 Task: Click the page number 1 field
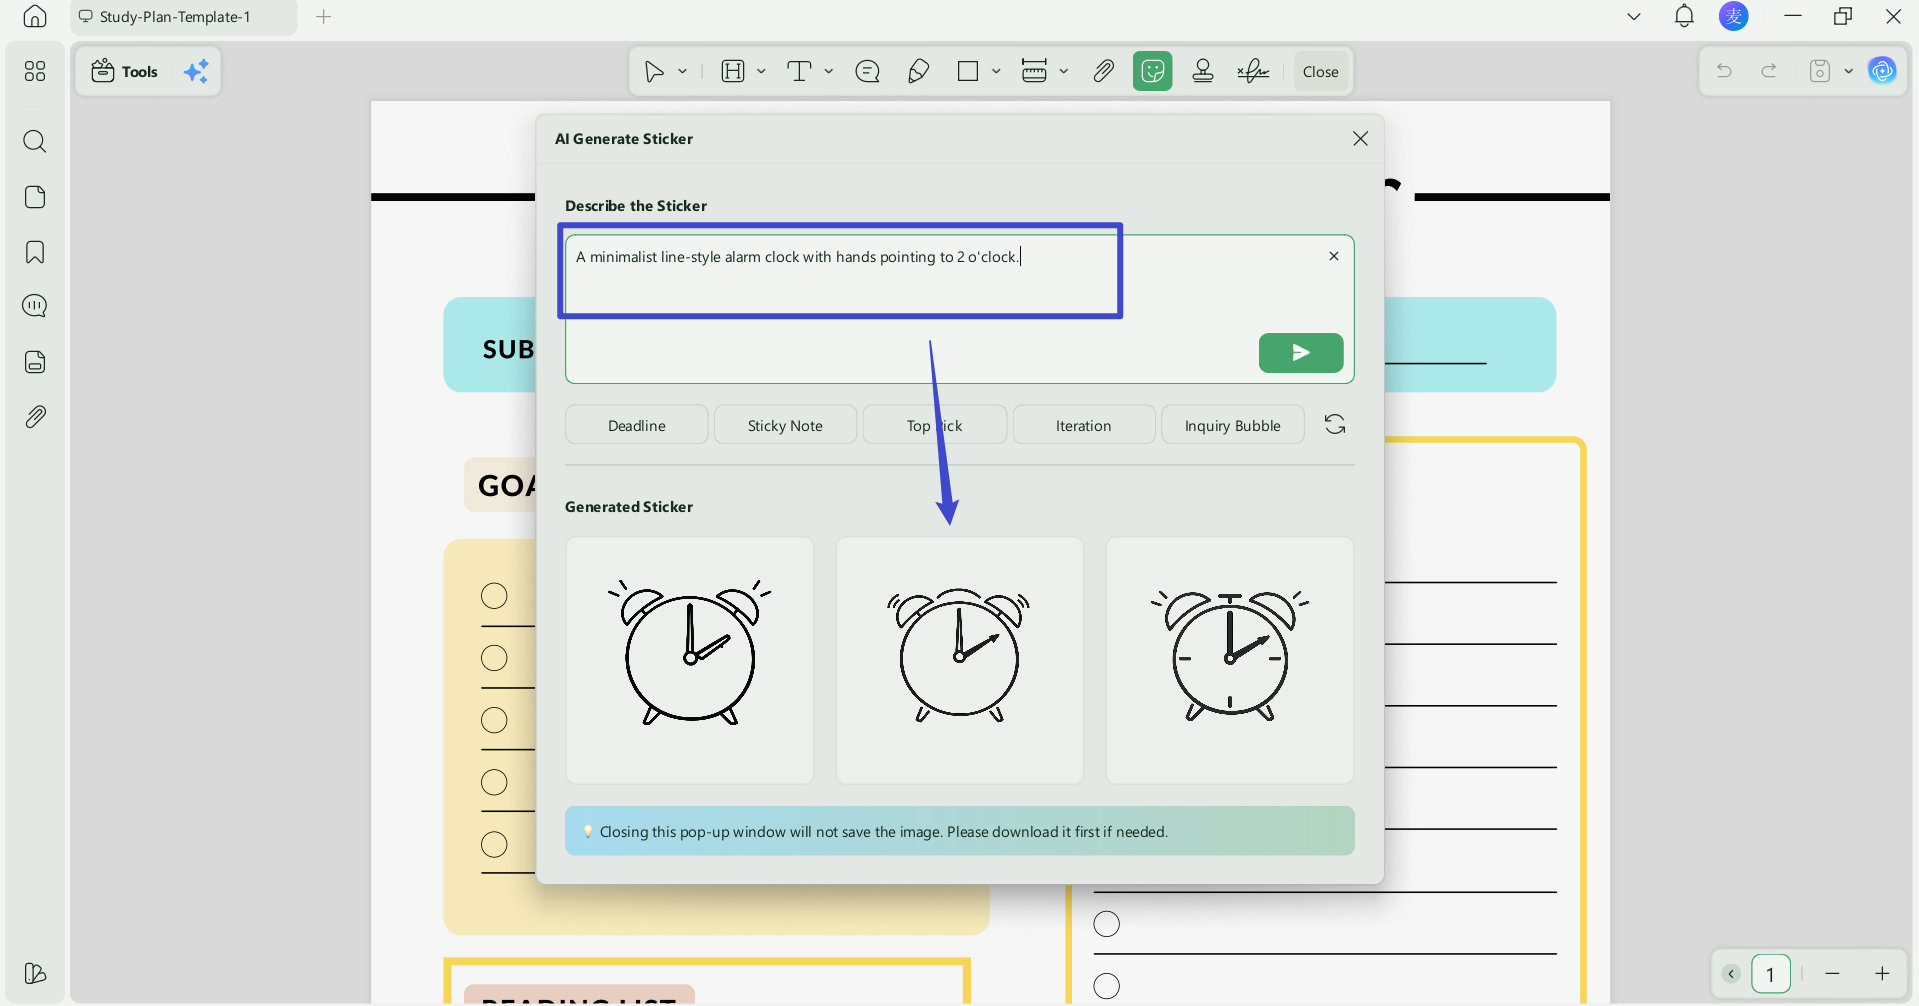(x=1770, y=974)
